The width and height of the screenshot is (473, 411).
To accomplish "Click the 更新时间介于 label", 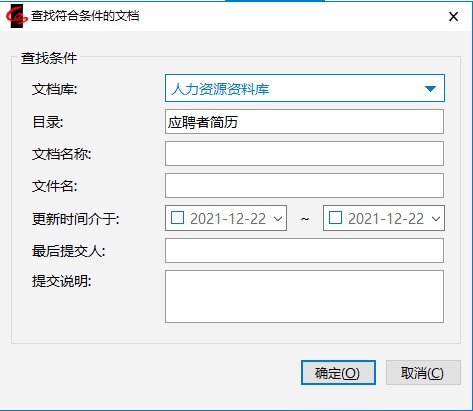I will coord(76,219).
